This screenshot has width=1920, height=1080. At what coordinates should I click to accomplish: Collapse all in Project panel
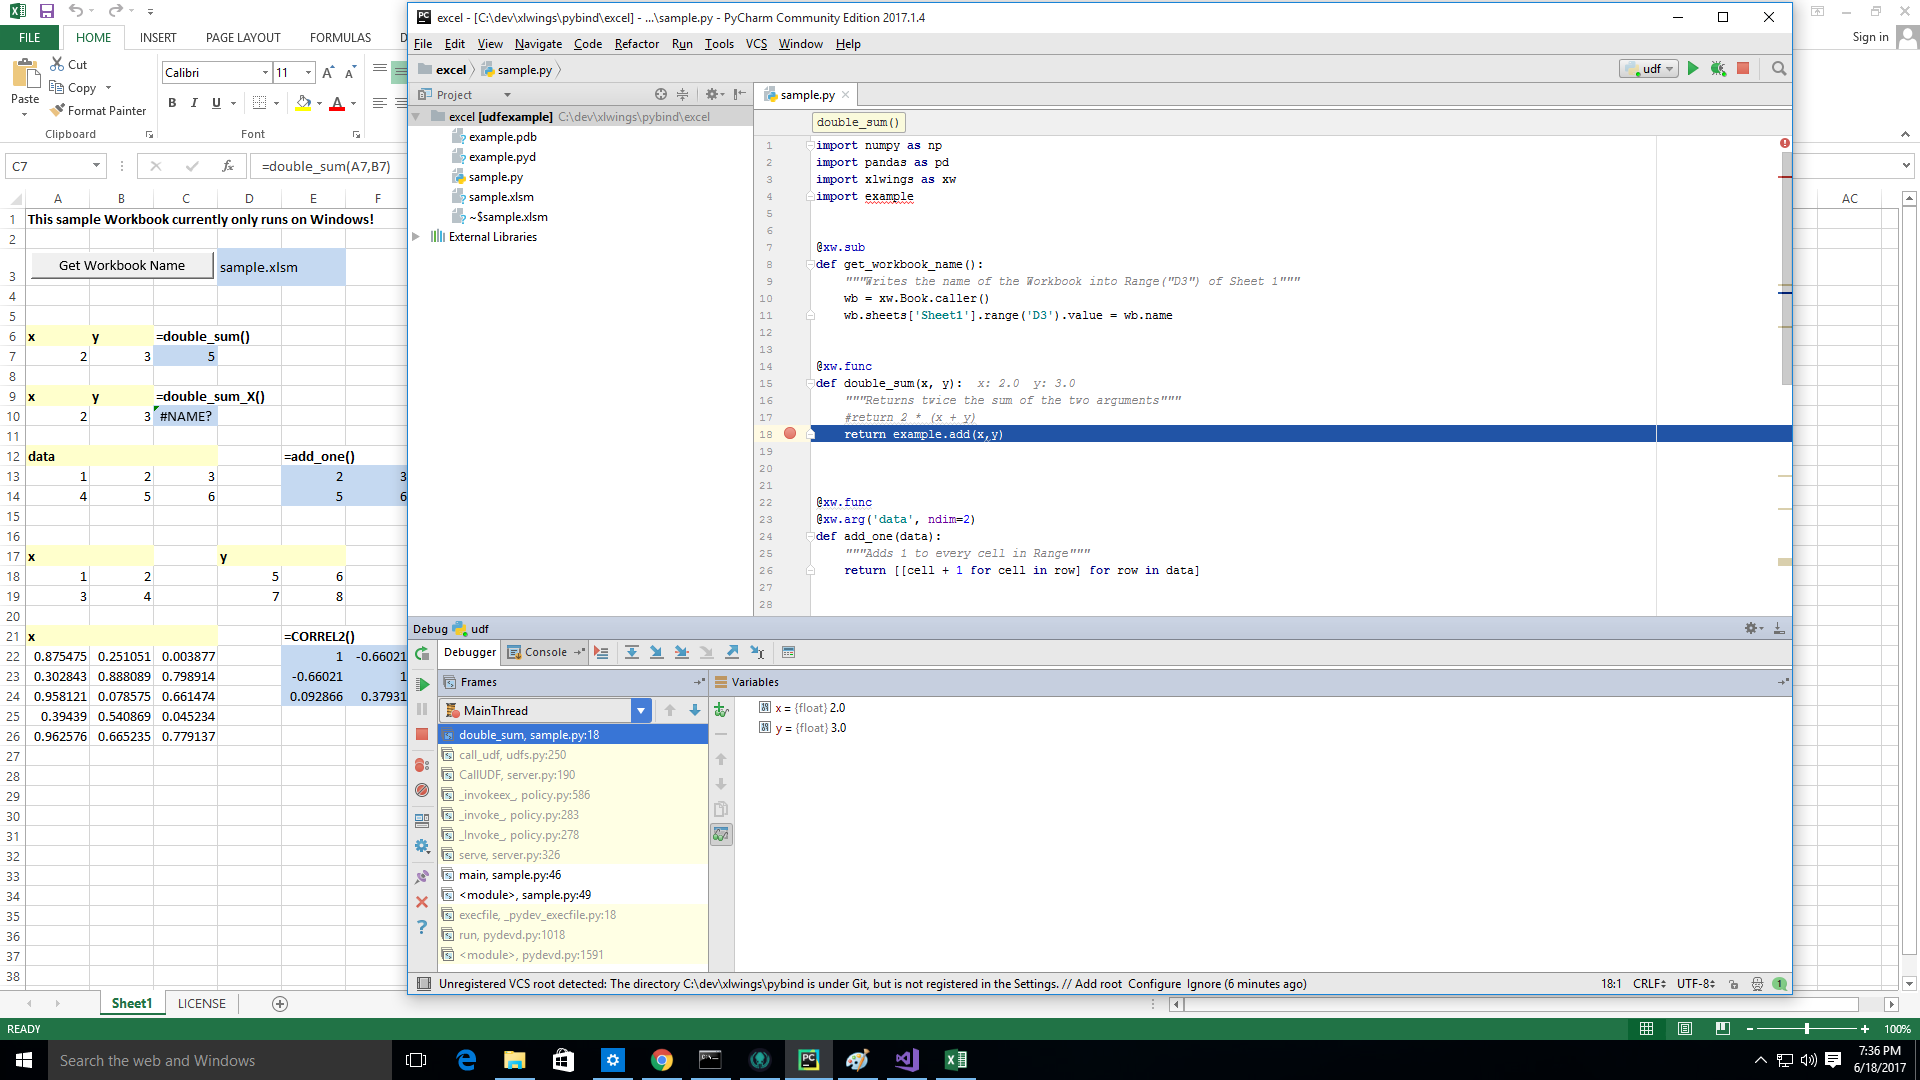683,95
